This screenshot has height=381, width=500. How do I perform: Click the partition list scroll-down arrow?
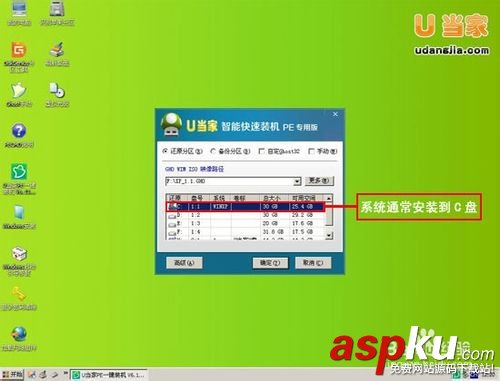pyautogui.click(x=329, y=236)
